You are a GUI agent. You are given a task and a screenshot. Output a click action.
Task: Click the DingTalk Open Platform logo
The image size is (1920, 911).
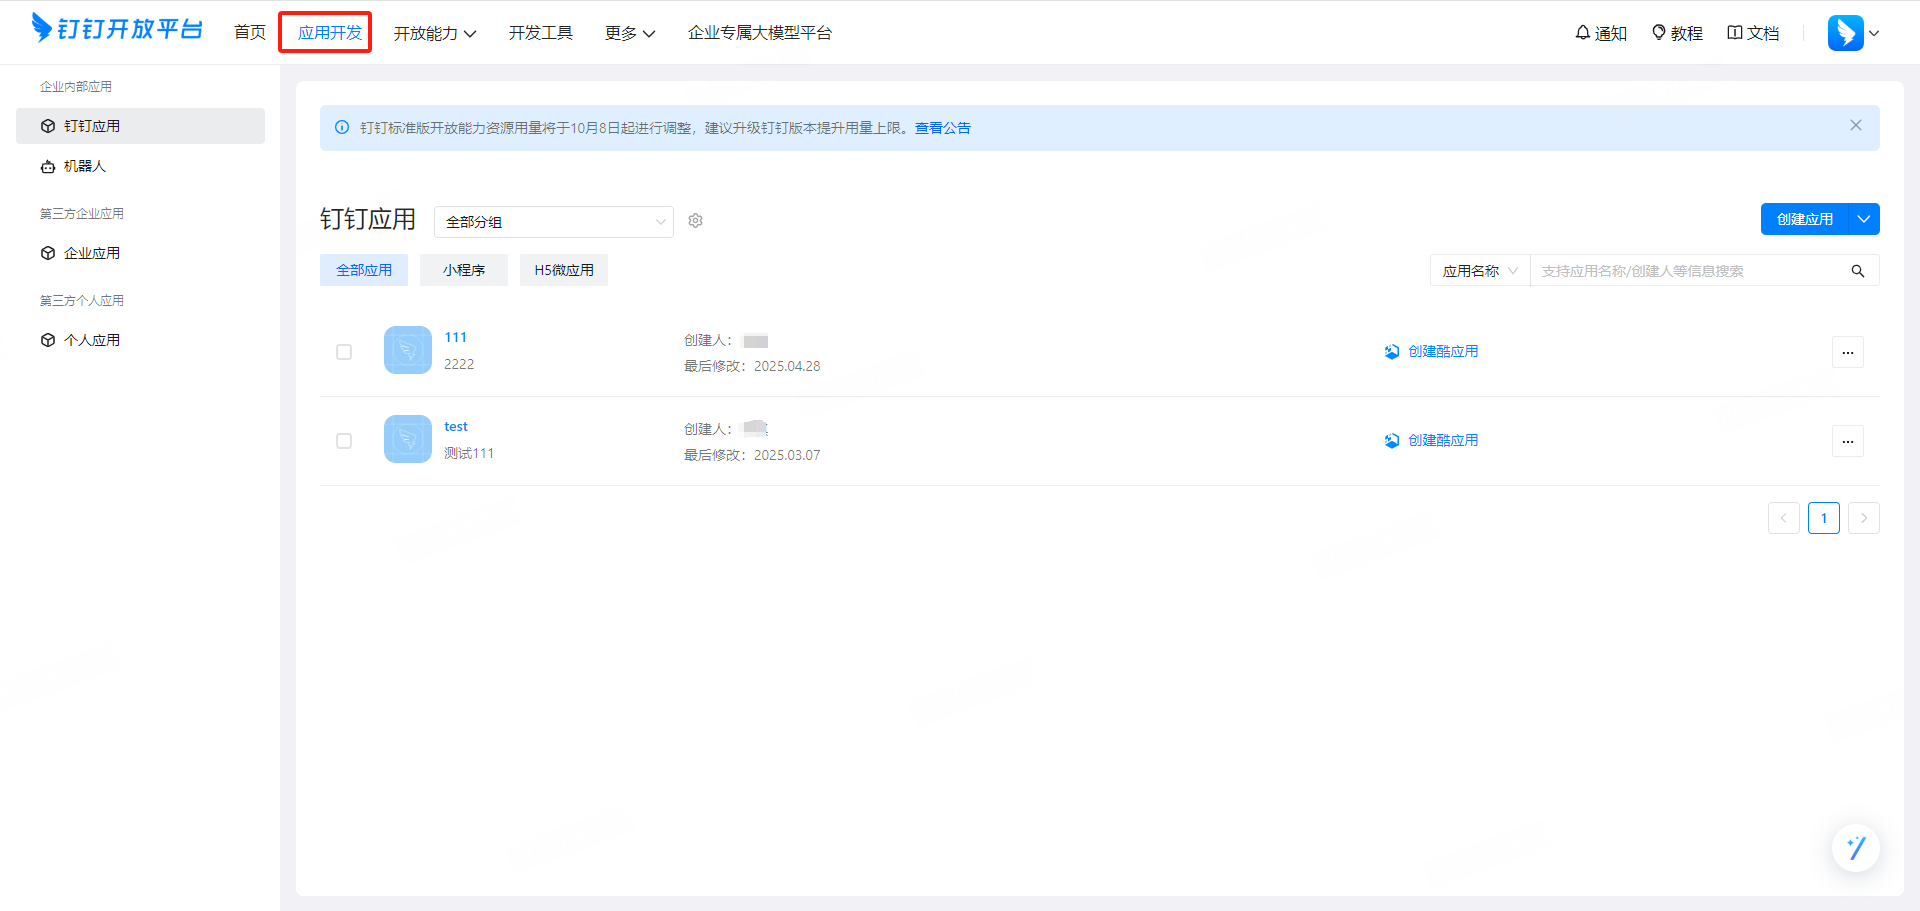pos(117,29)
